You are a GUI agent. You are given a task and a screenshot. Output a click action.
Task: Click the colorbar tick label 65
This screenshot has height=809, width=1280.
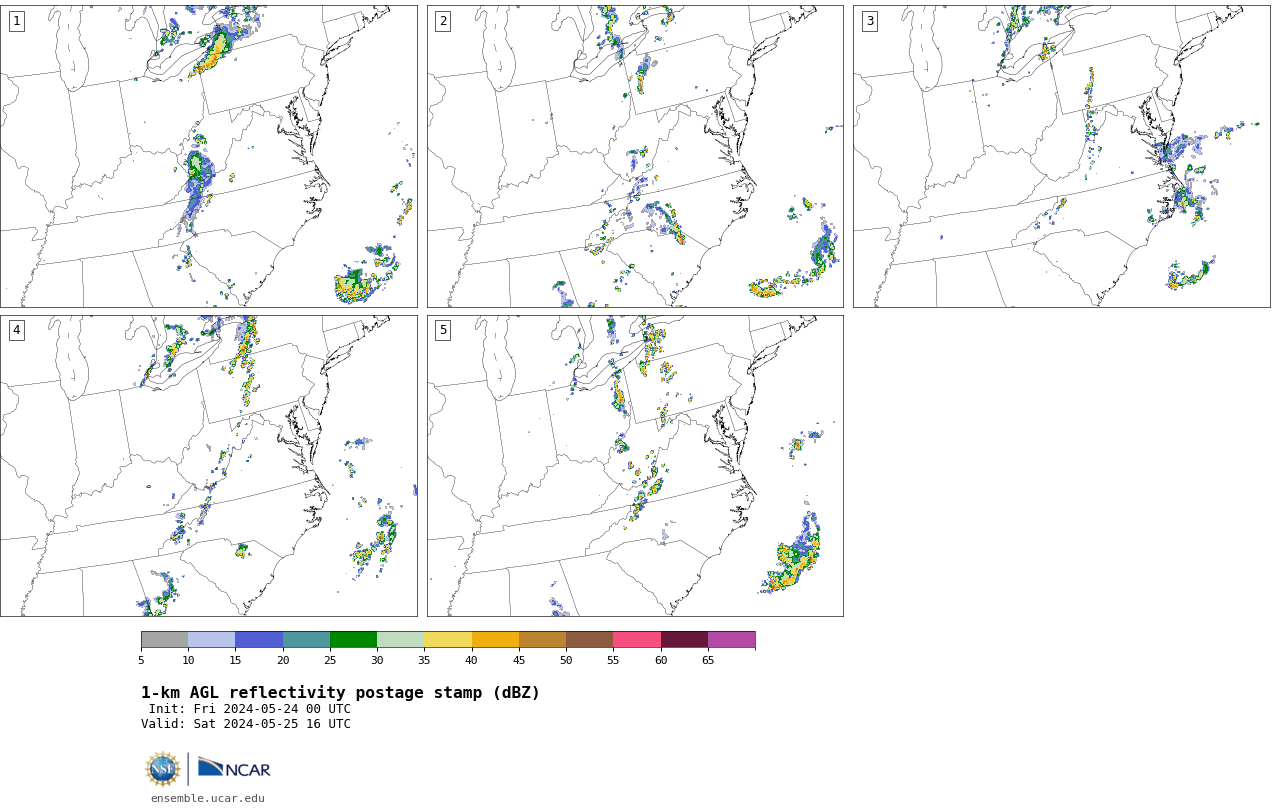[x=708, y=660]
